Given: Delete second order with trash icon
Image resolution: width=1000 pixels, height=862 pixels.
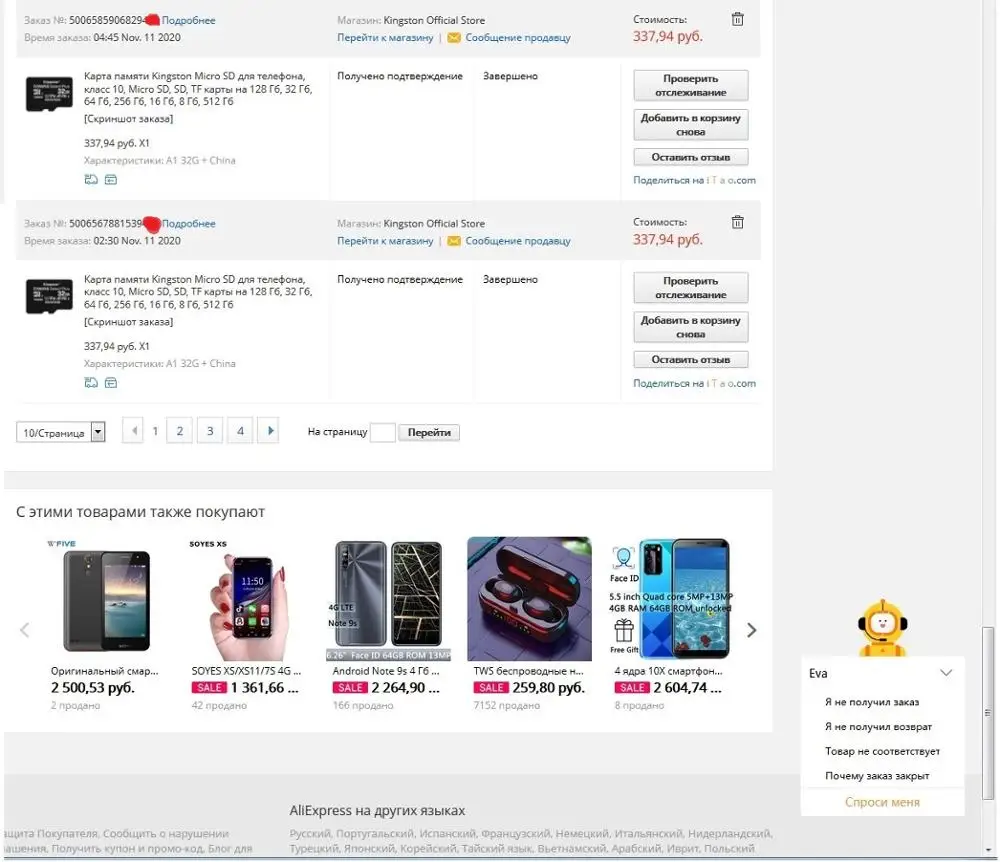Looking at the screenshot, I should 737,222.
